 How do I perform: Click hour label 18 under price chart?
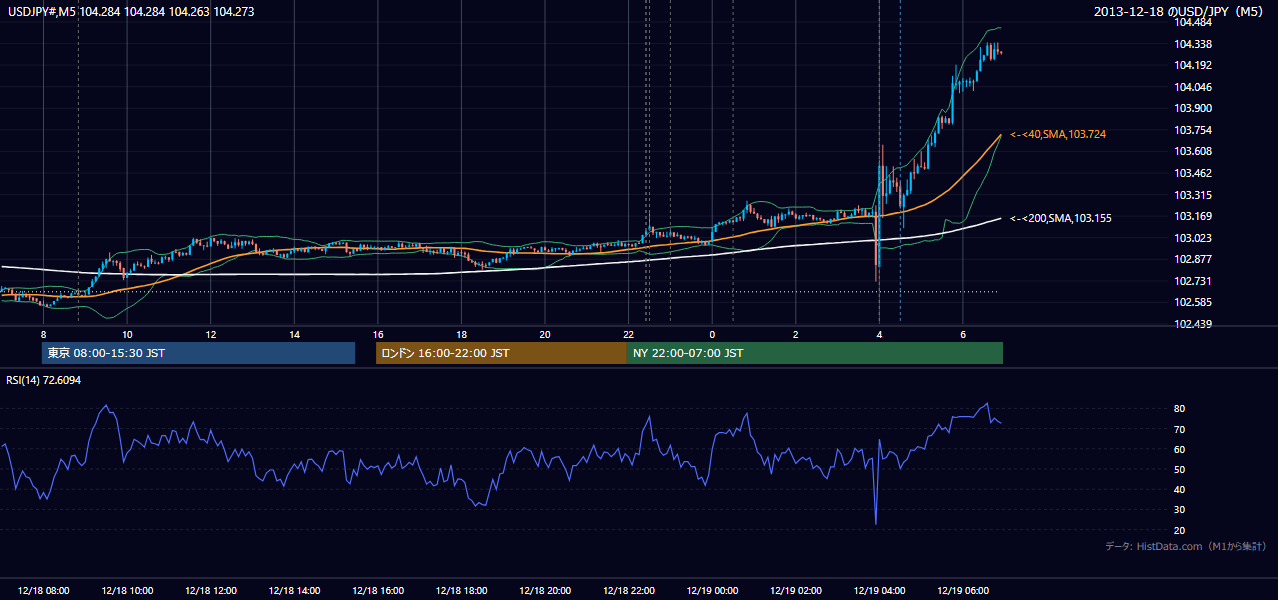pyautogui.click(x=461, y=334)
